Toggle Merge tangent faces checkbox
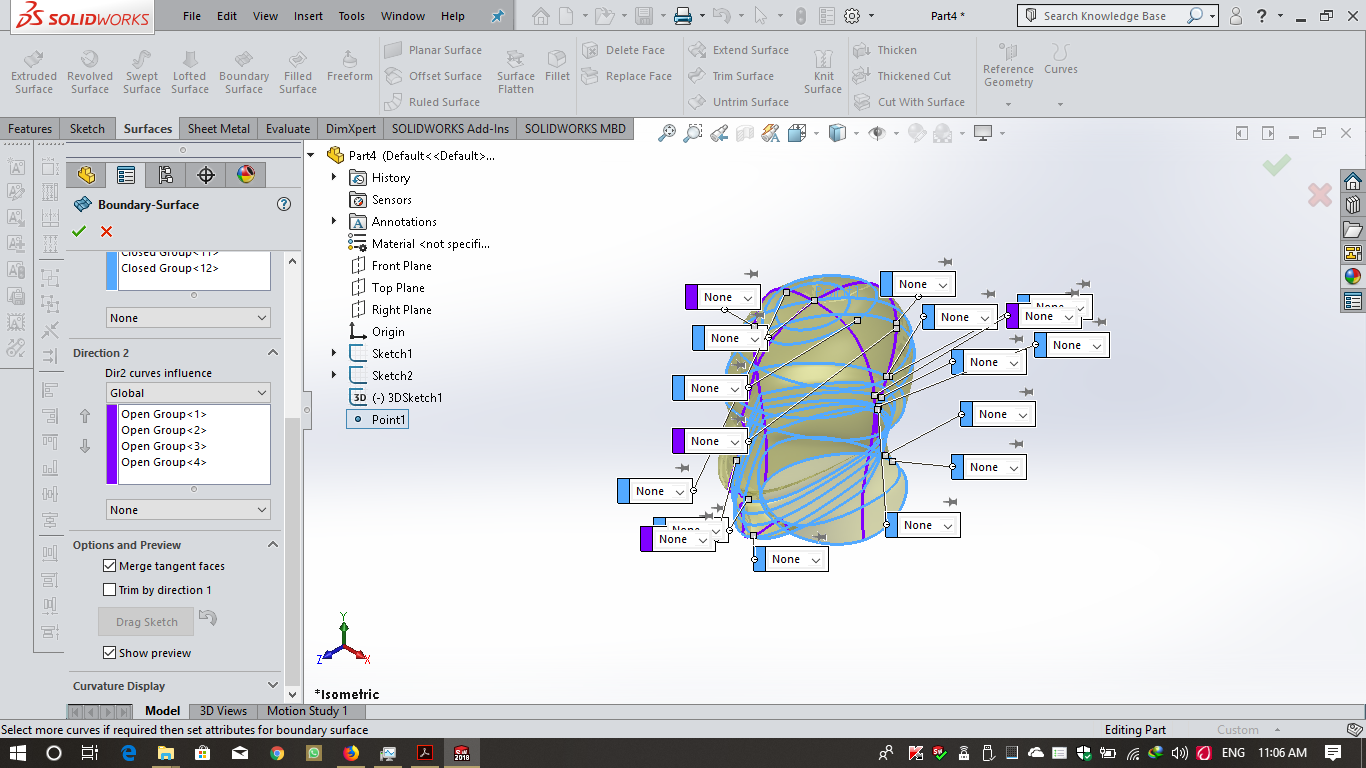Image resolution: width=1366 pixels, height=768 pixels. (110, 566)
